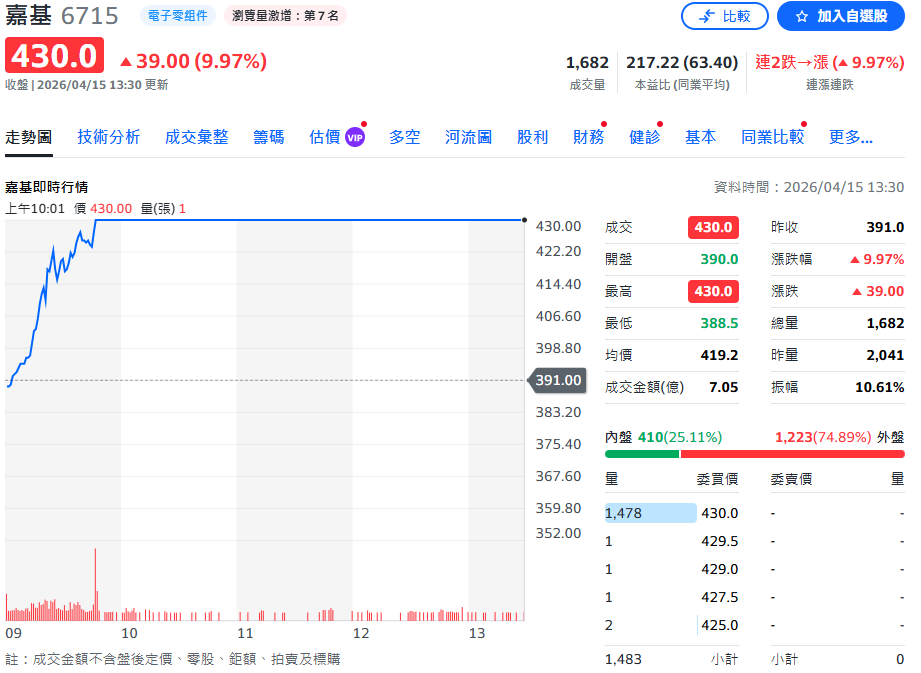The image size is (921, 673).
Task: Open the 成交彙整 tab
Action: (196, 137)
